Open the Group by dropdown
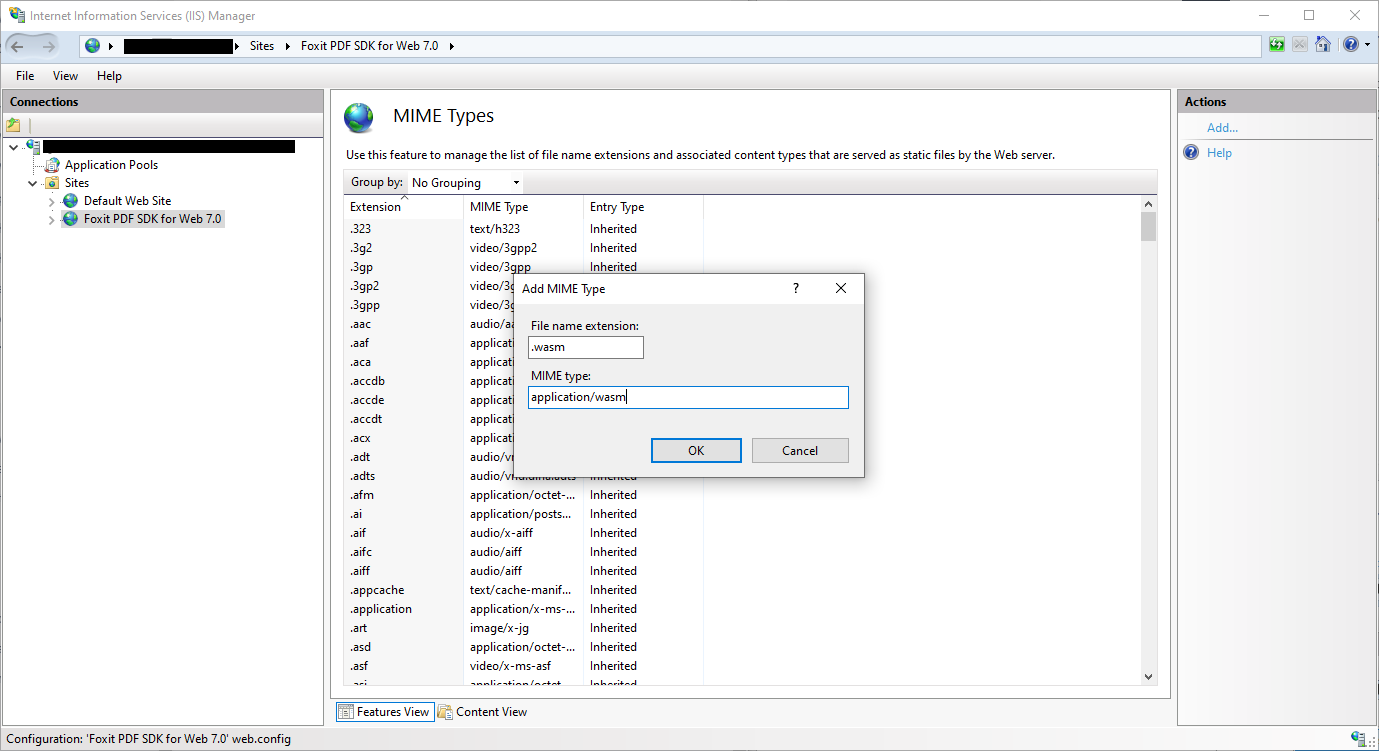1379x751 pixels. 466,183
